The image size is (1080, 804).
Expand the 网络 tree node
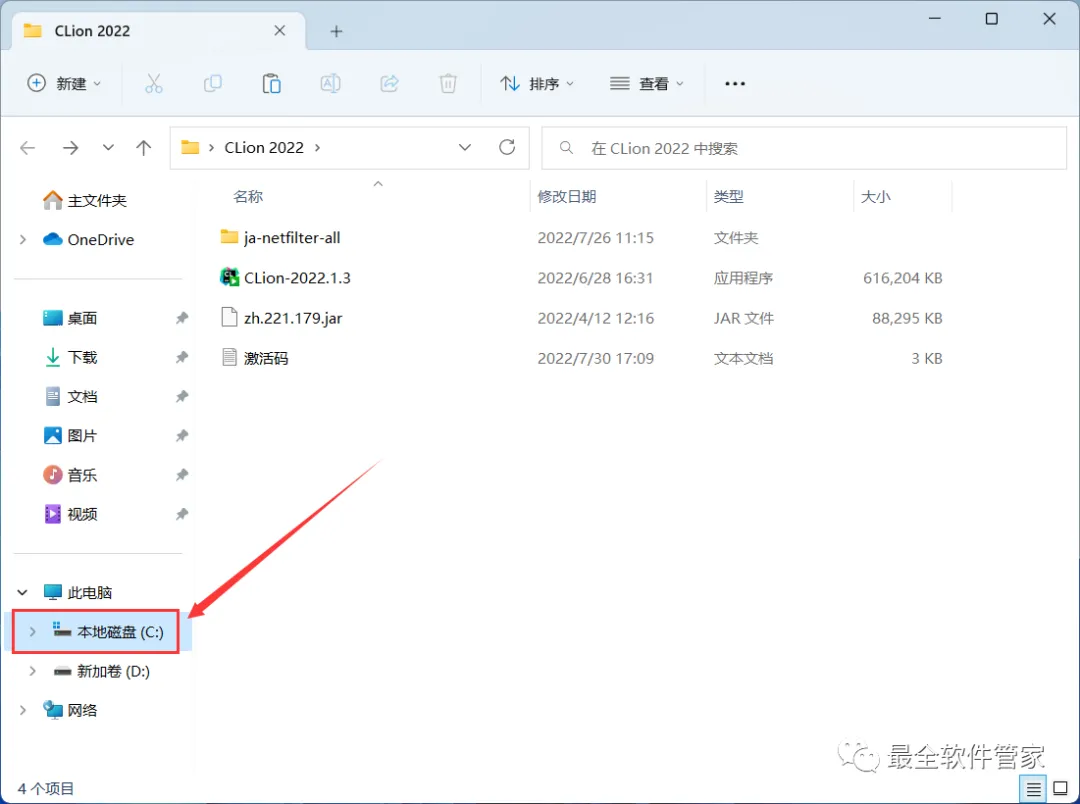(x=23, y=710)
